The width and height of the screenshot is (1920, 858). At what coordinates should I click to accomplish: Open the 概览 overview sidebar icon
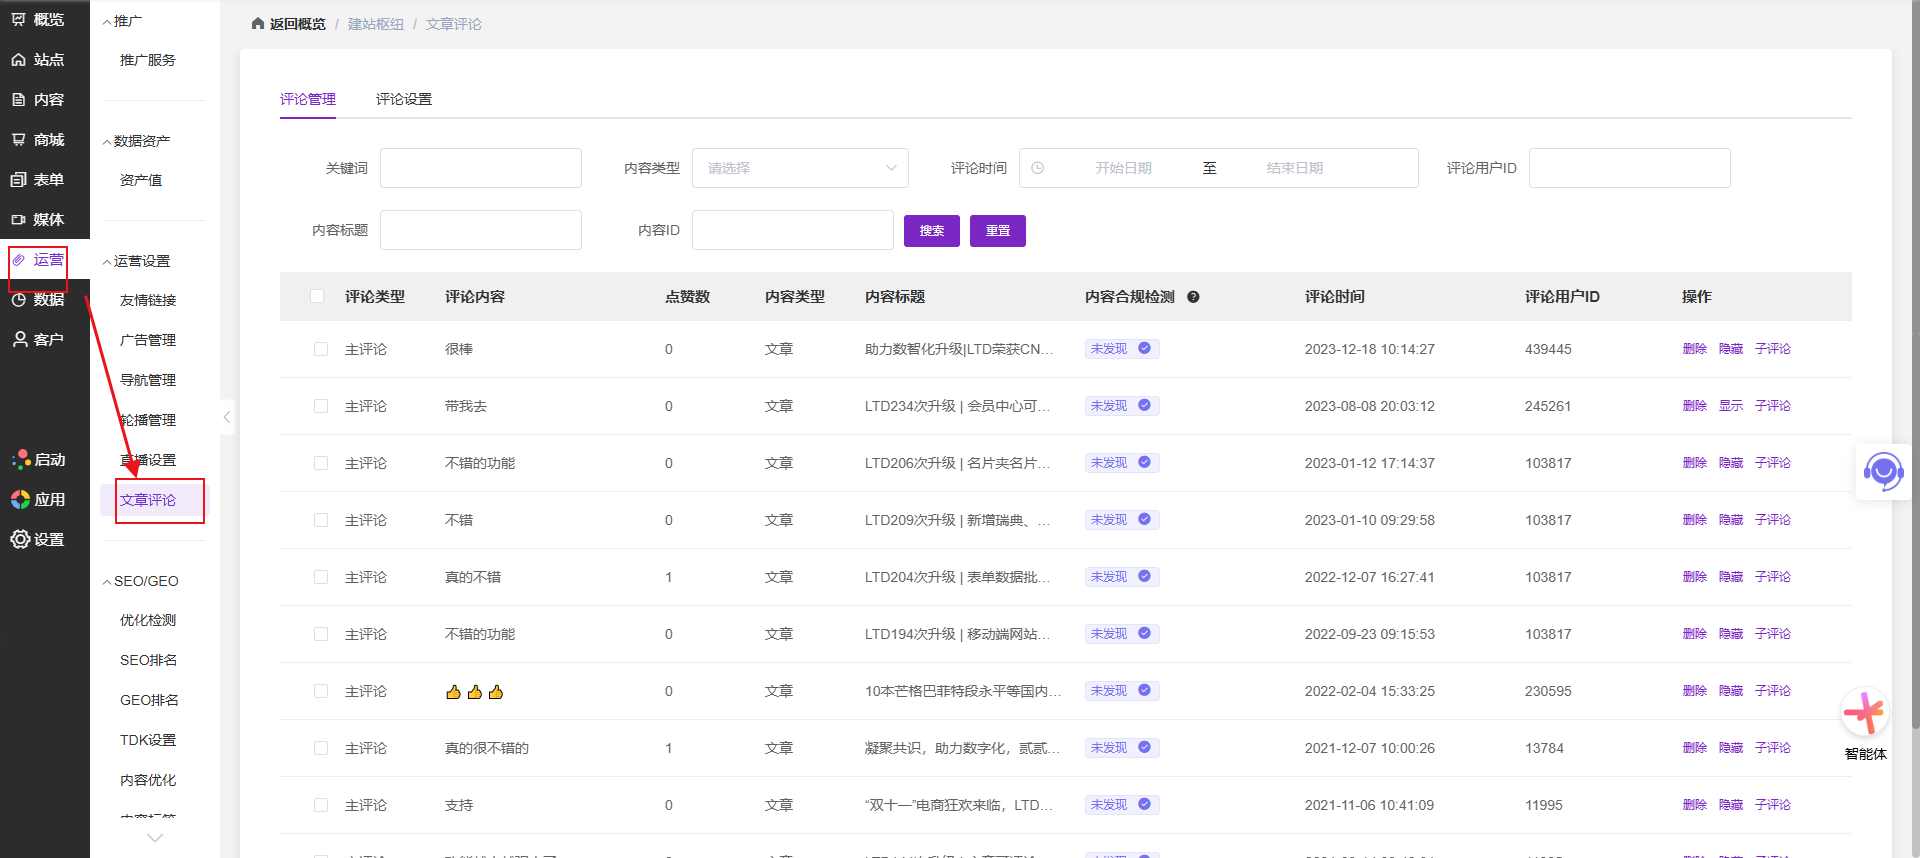tap(19, 20)
